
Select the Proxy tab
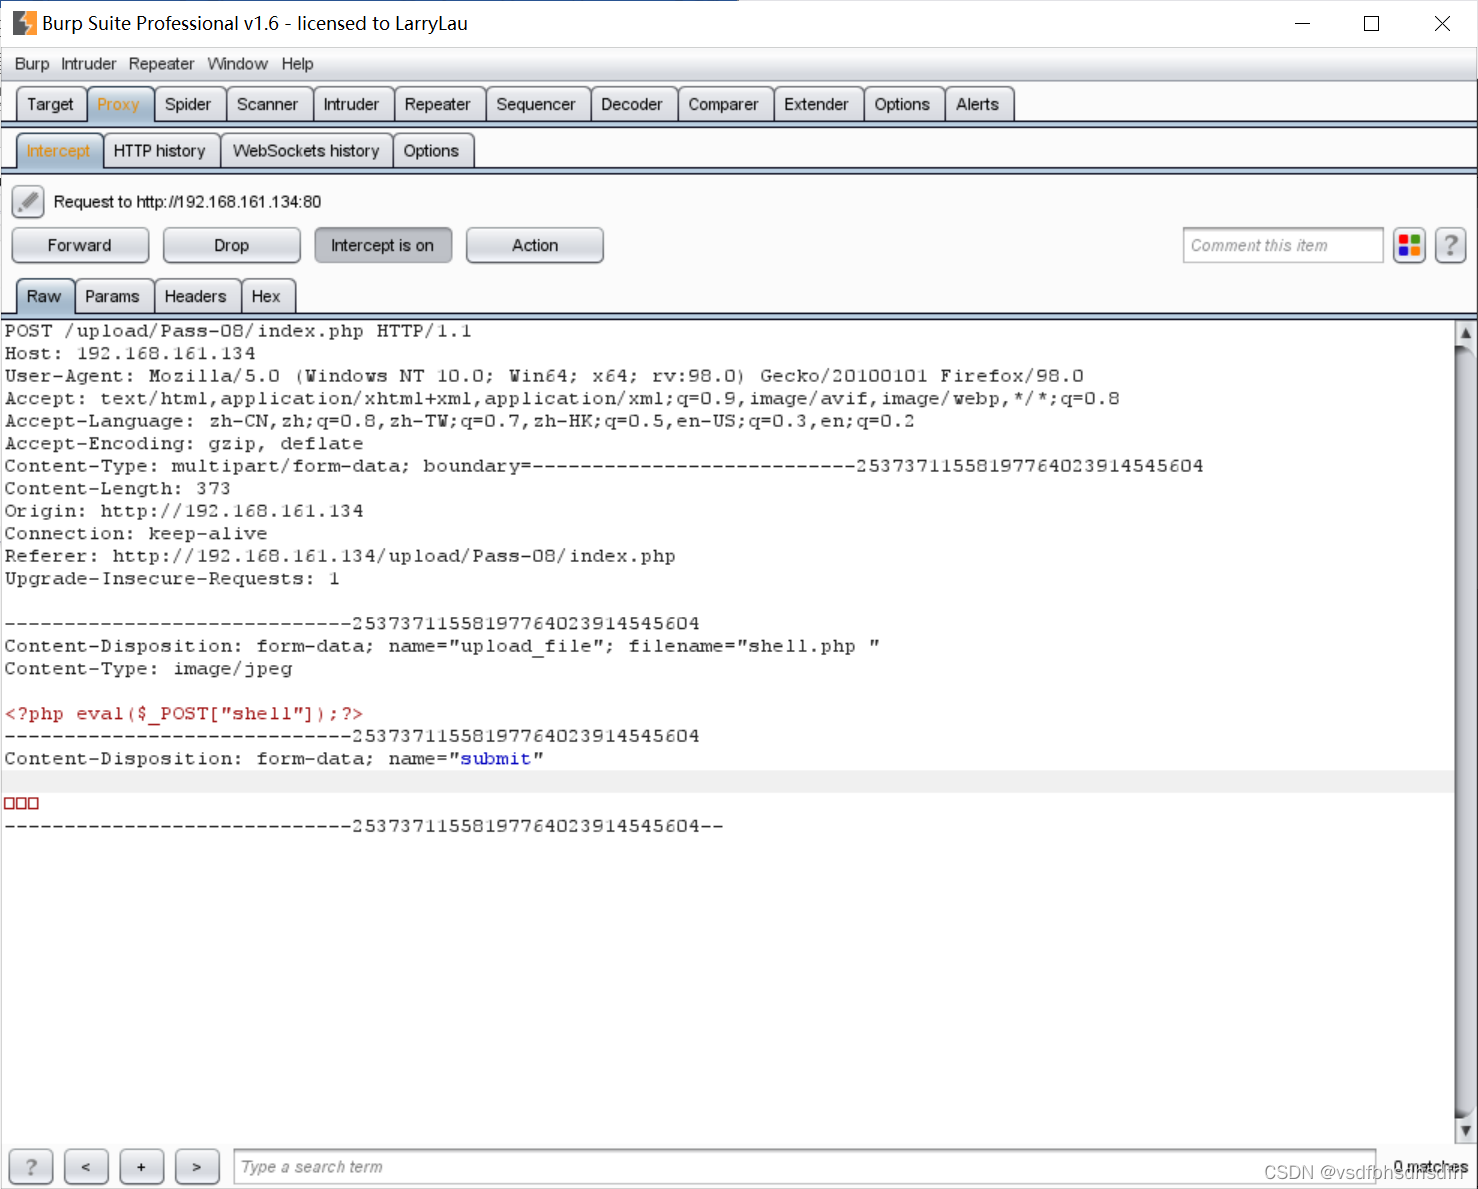coord(119,104)
